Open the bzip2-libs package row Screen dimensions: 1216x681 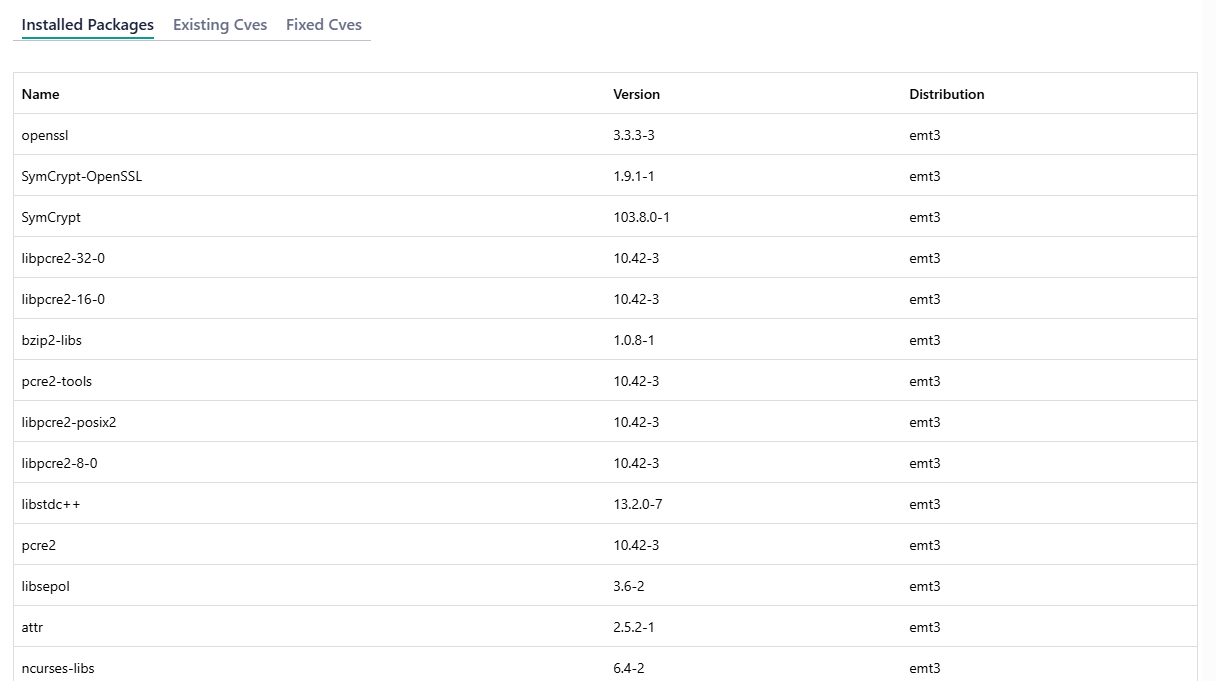[x=51, y=340]
